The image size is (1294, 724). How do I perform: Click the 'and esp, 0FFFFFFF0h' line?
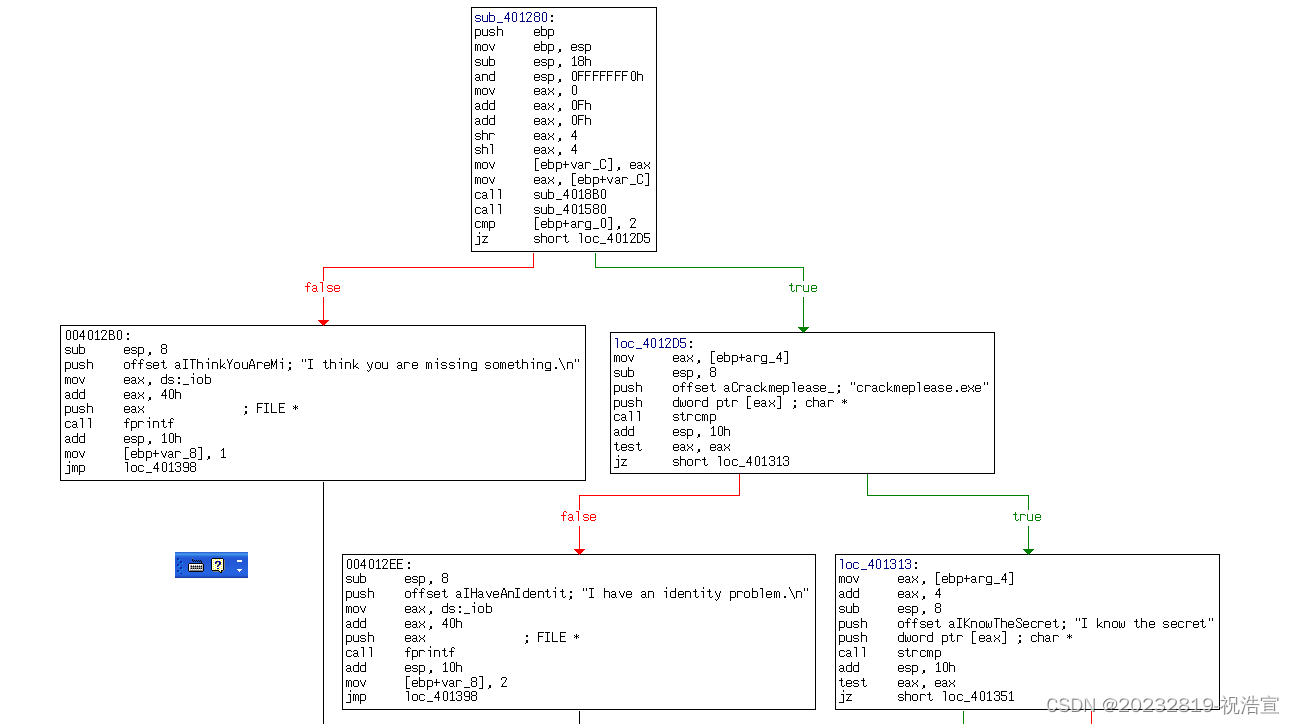[559, 76]
